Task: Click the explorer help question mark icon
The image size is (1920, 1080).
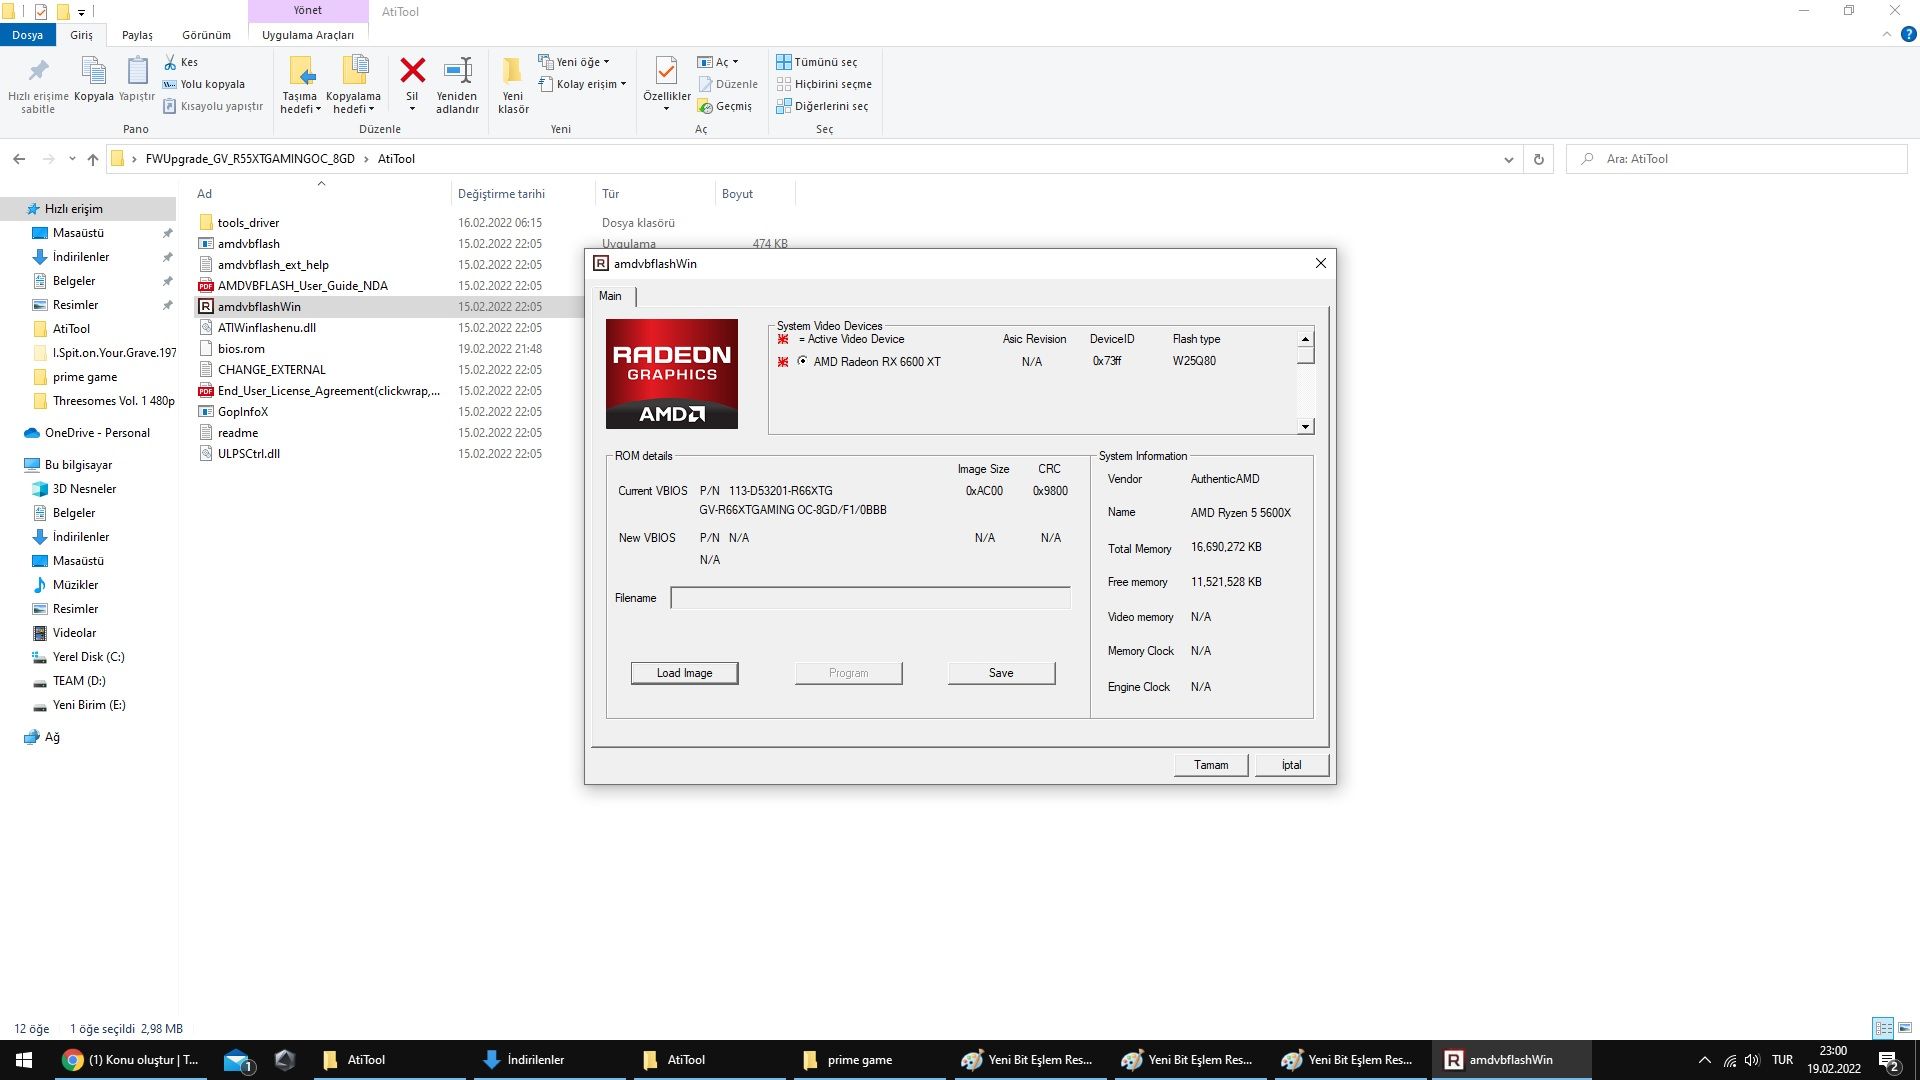Action: point(1908,34)
